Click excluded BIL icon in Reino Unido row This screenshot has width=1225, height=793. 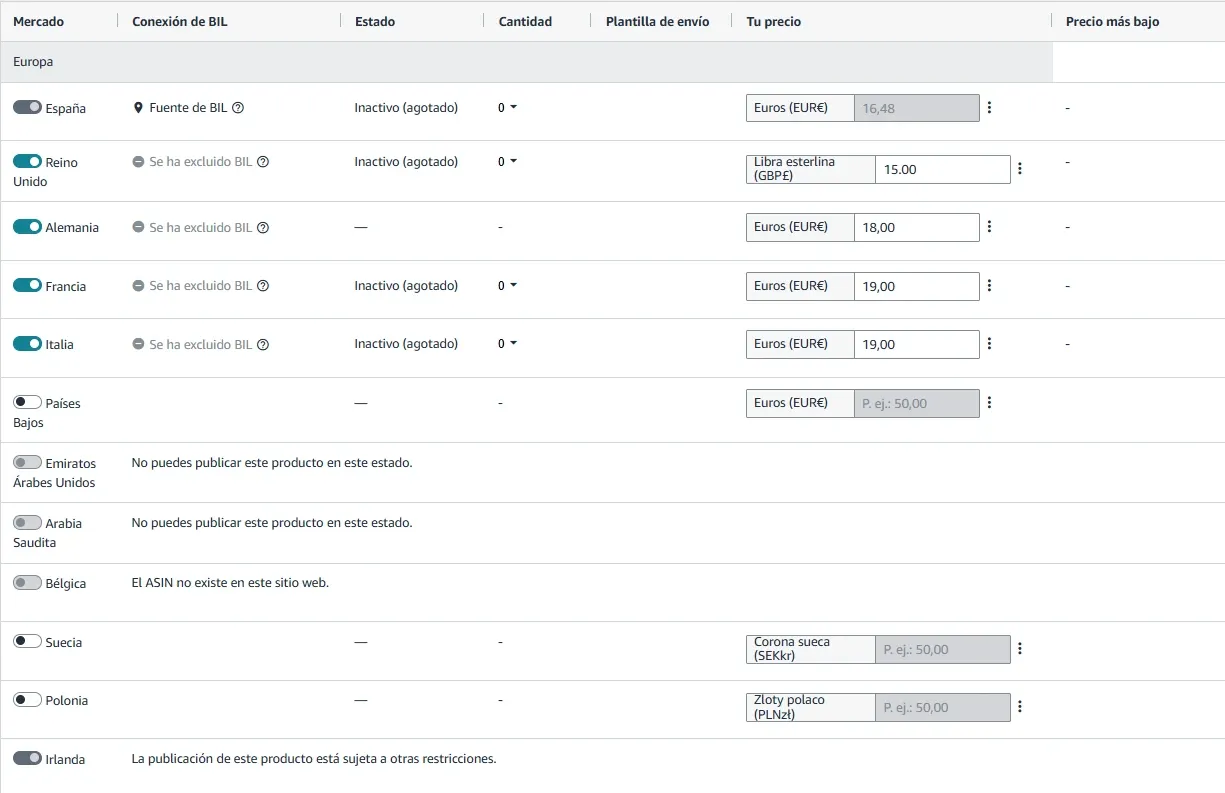point(139,162)
